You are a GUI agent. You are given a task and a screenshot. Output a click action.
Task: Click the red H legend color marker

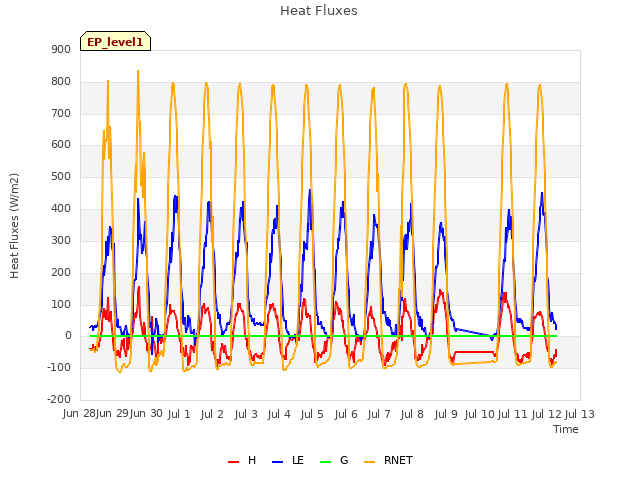point(233,462)
